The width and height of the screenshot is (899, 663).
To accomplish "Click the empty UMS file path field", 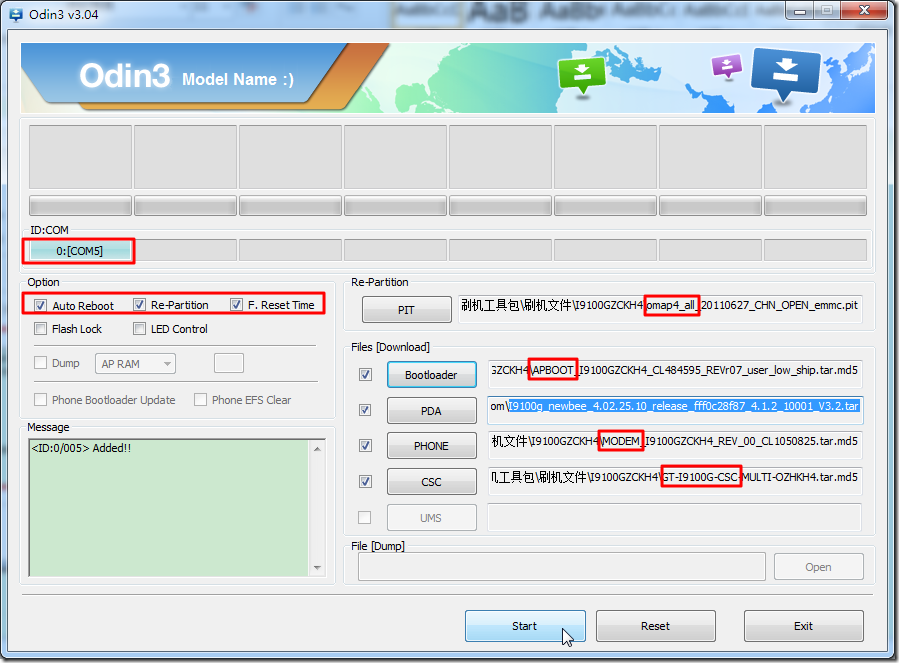I will coord(675,517).
